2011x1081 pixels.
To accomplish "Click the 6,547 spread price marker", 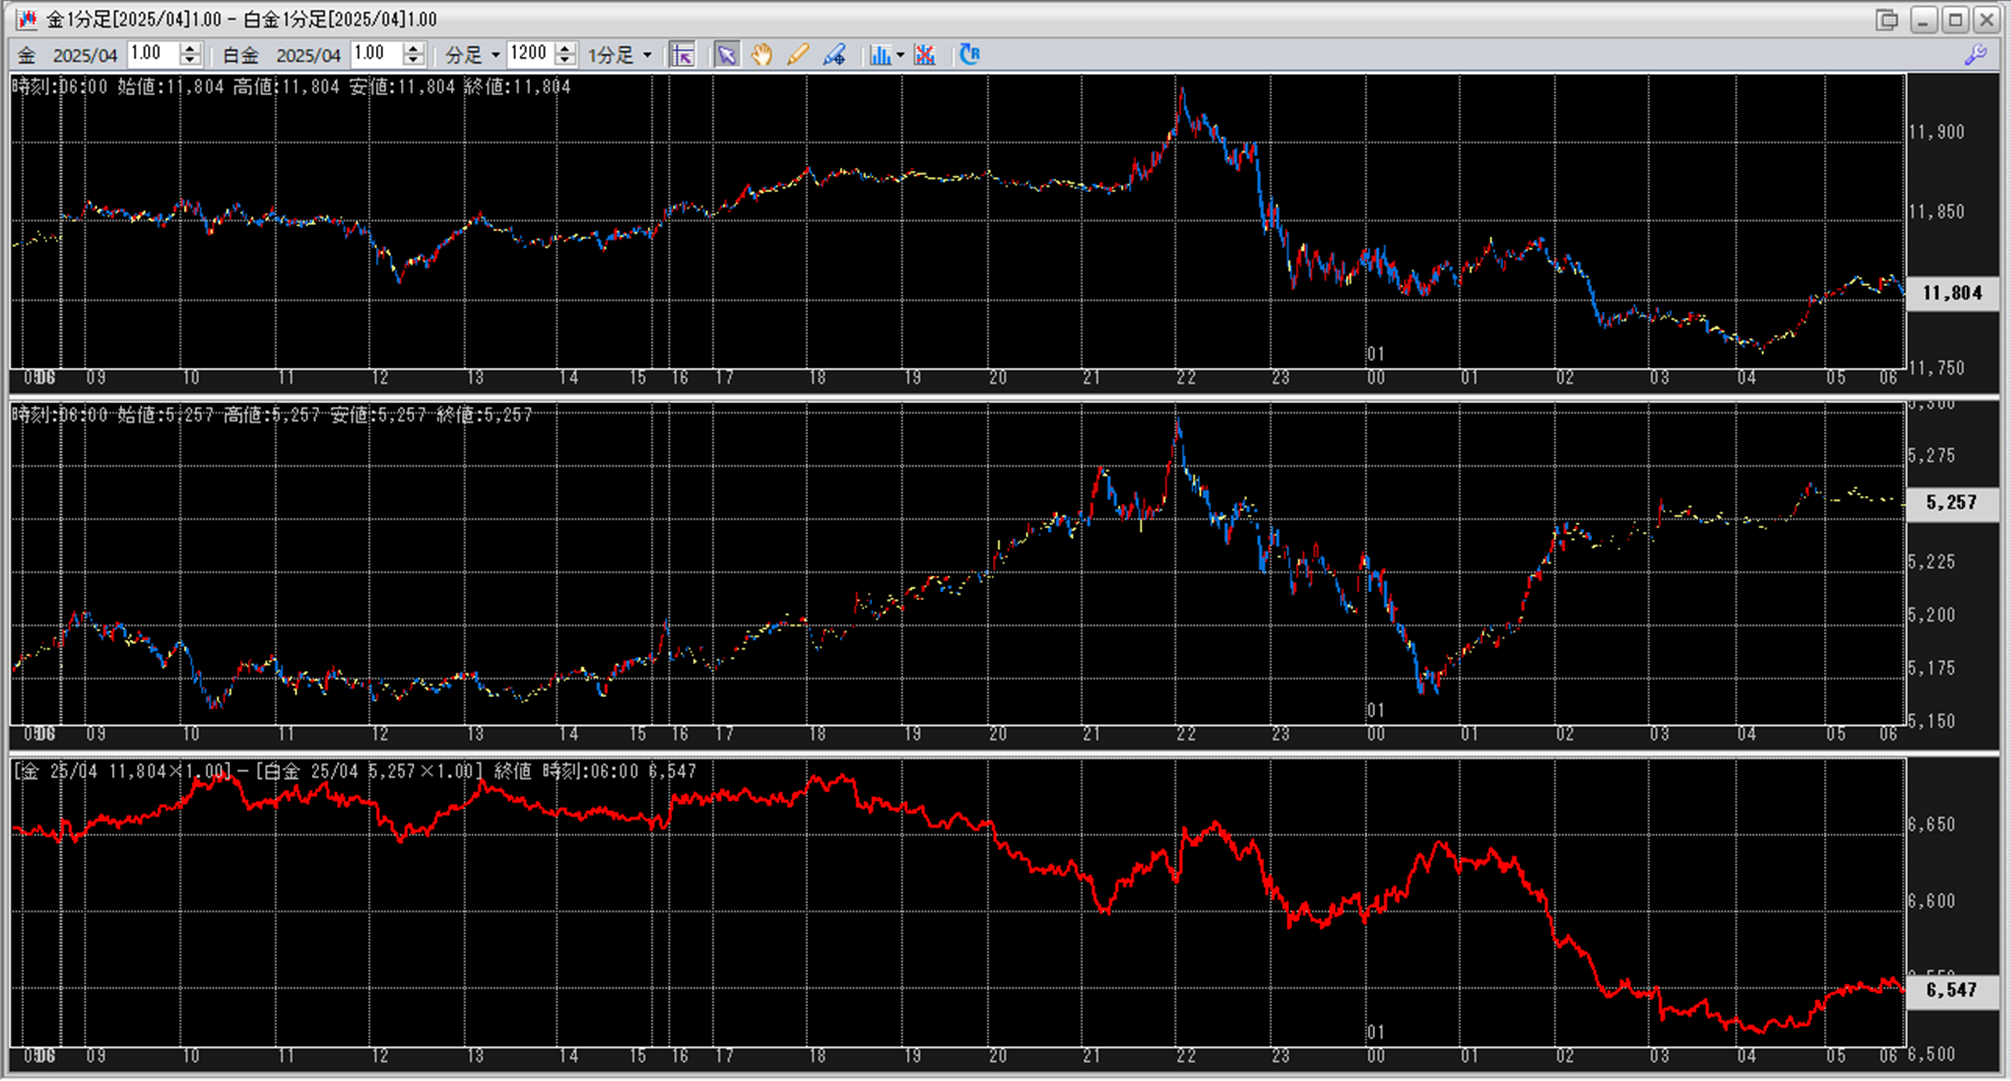I will 1951,990.
